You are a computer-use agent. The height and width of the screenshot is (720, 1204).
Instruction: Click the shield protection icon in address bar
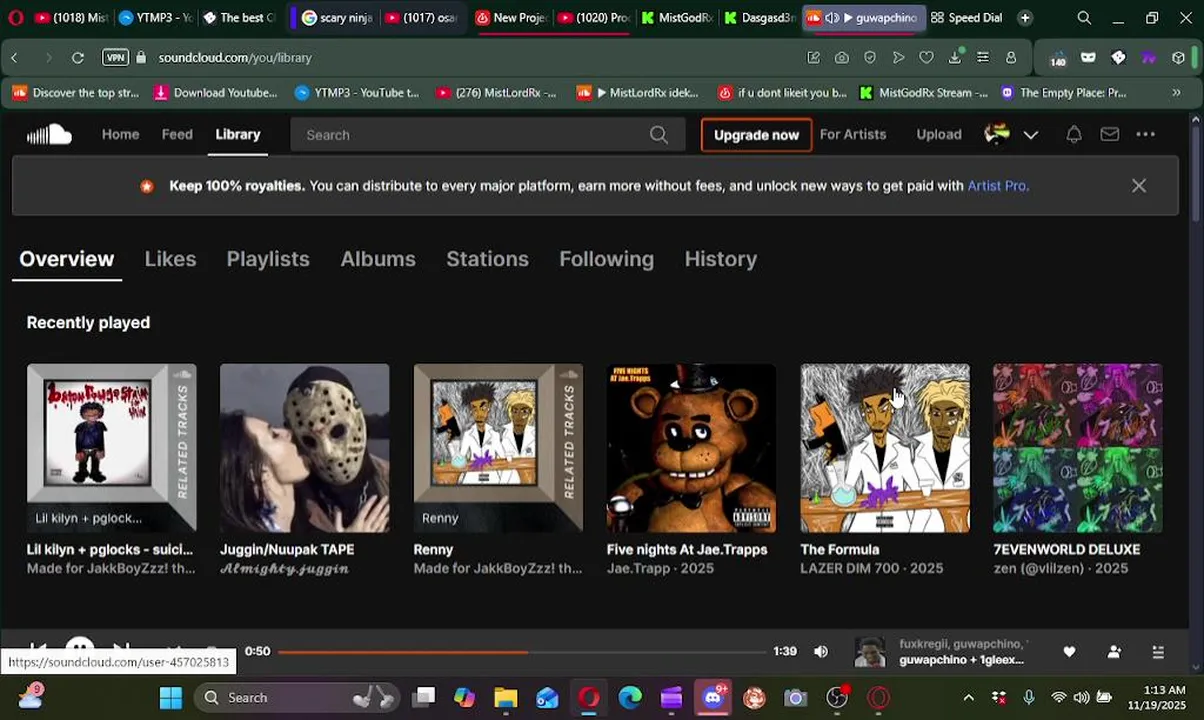pyautogui.click(x=870, y=58)
